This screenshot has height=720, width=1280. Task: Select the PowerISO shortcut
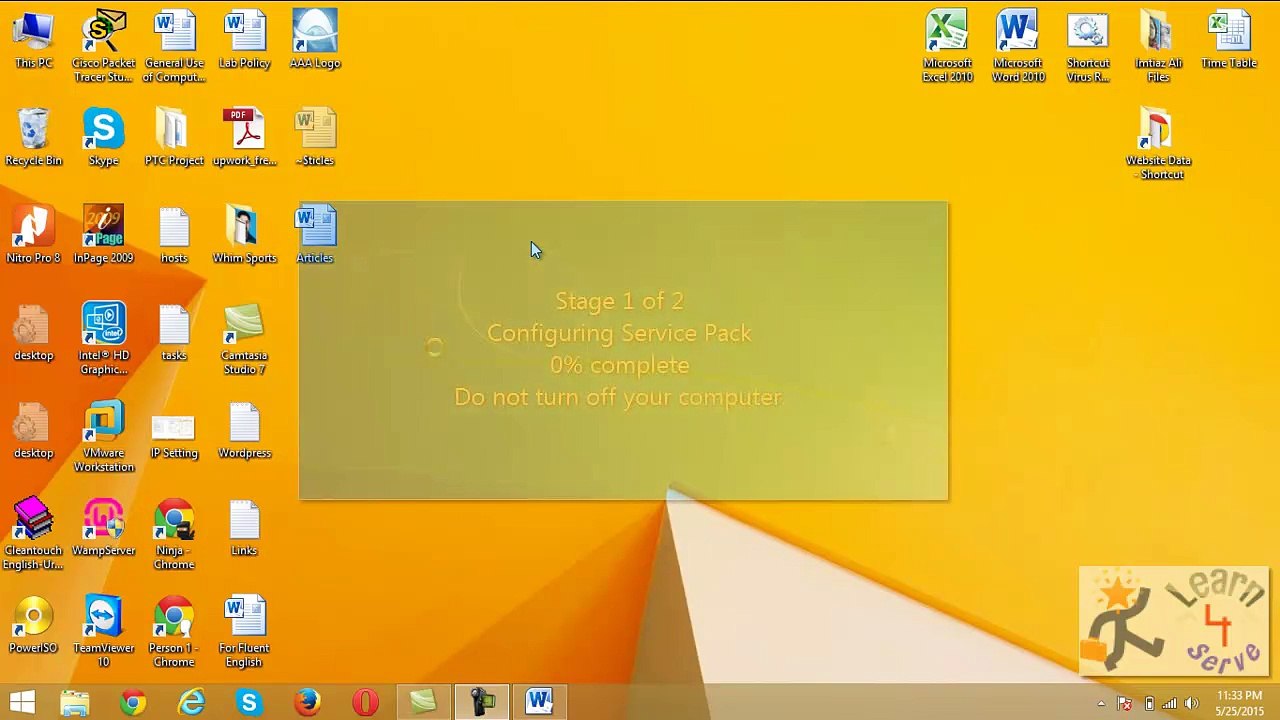click(33, 625)
